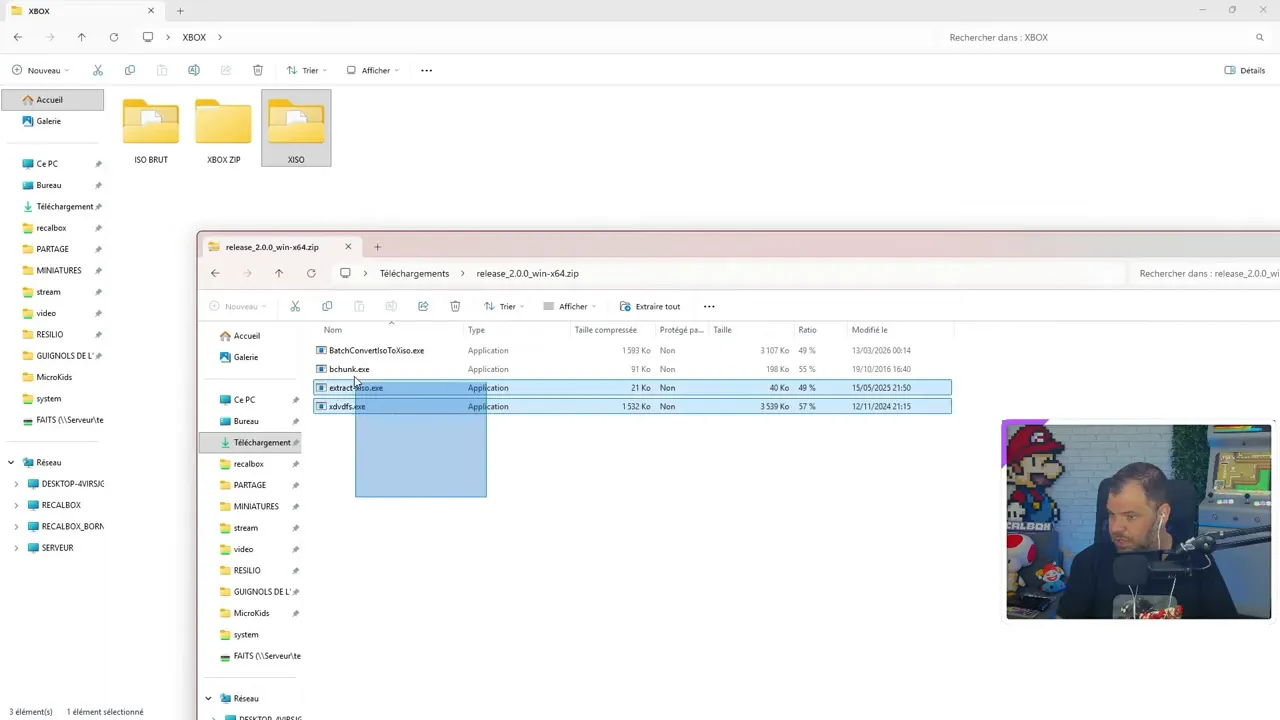Go back in the zip window
Viewport: 1280px width, 720px height.
(215, 273)
